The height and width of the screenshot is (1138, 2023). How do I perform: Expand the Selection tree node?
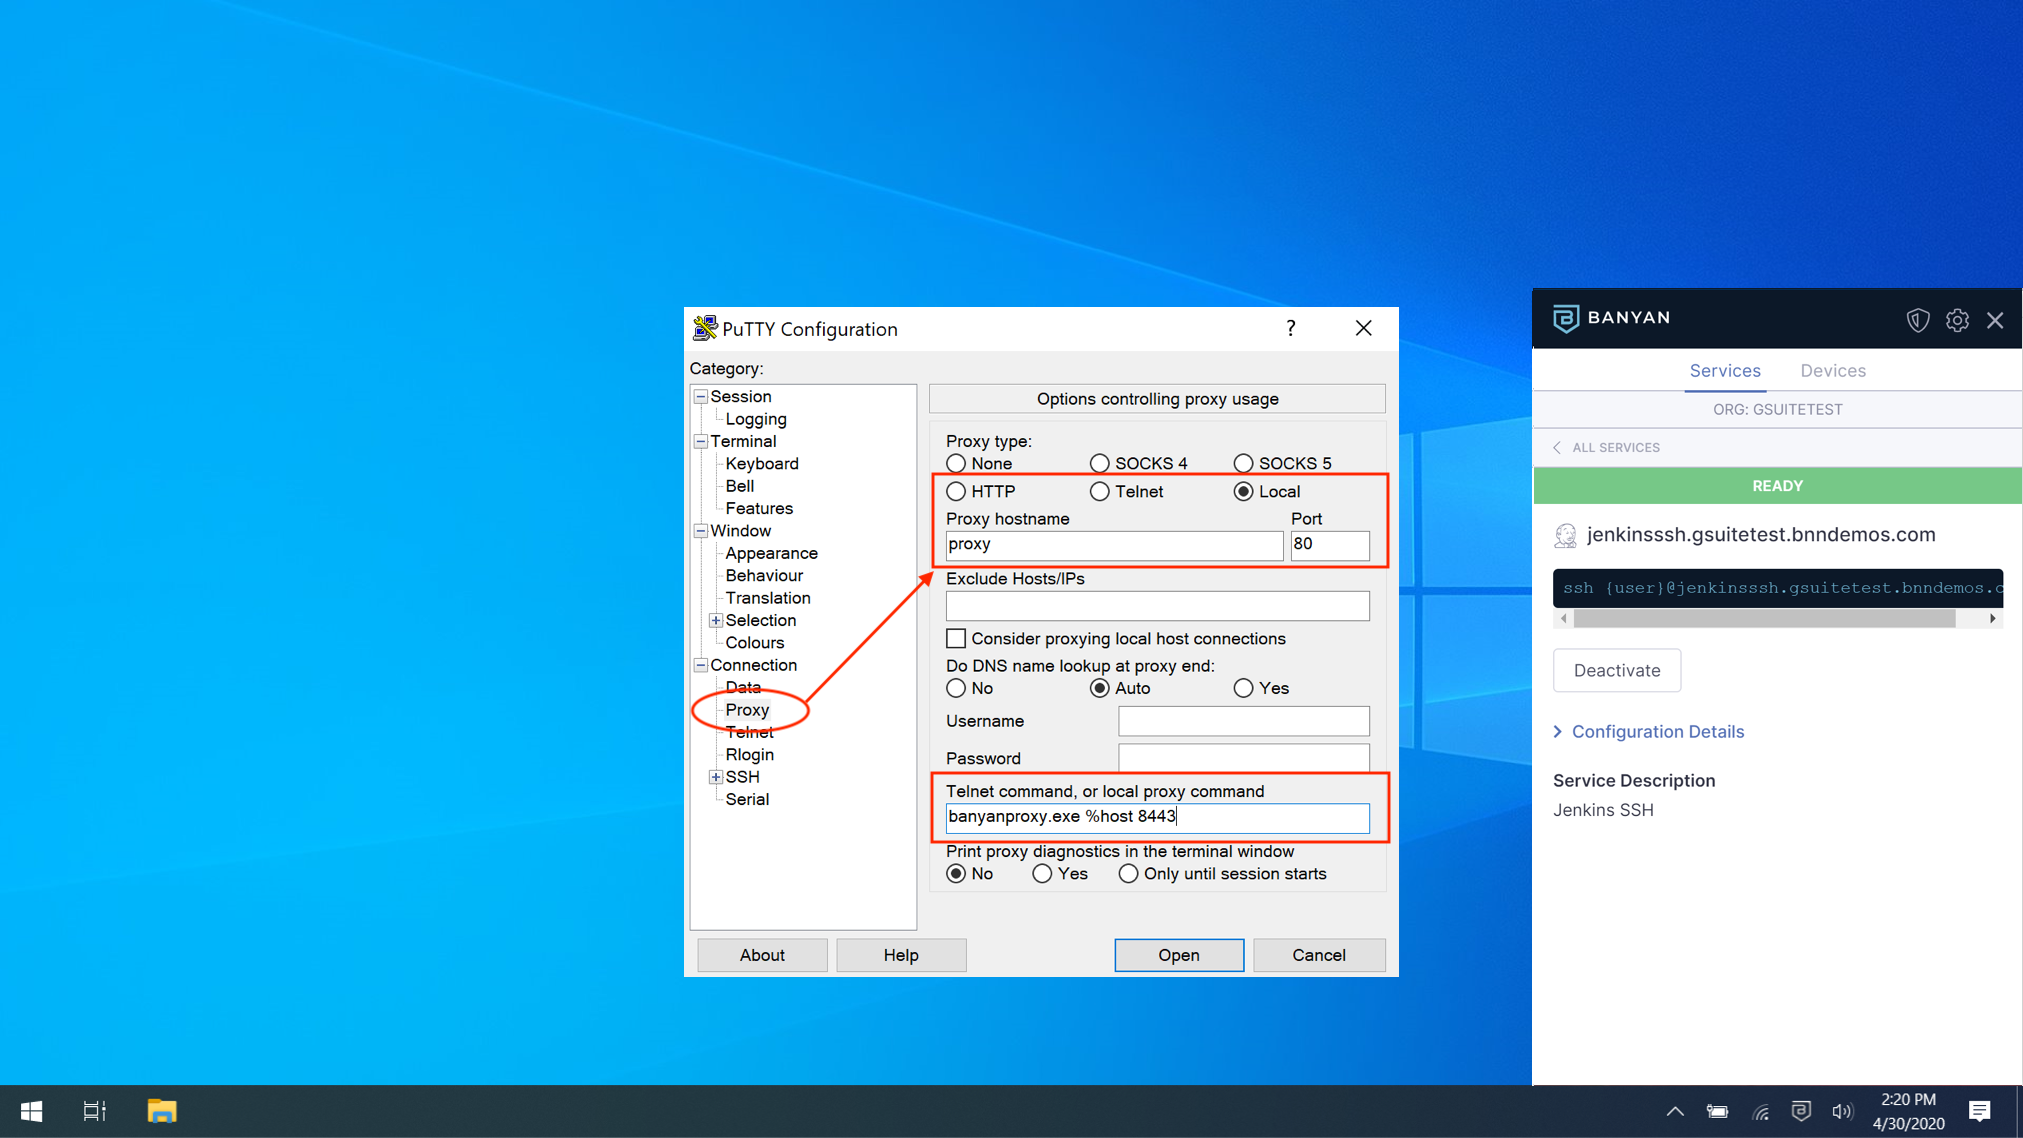(716, 621)
